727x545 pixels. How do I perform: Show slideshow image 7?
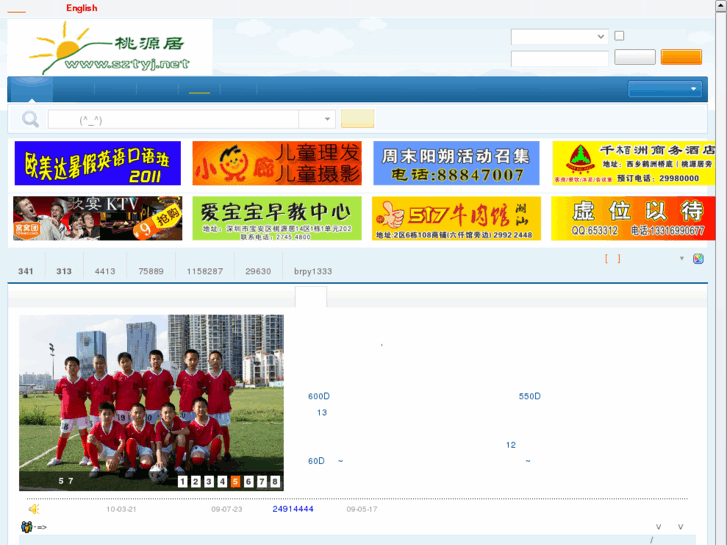tap(262, 481)
